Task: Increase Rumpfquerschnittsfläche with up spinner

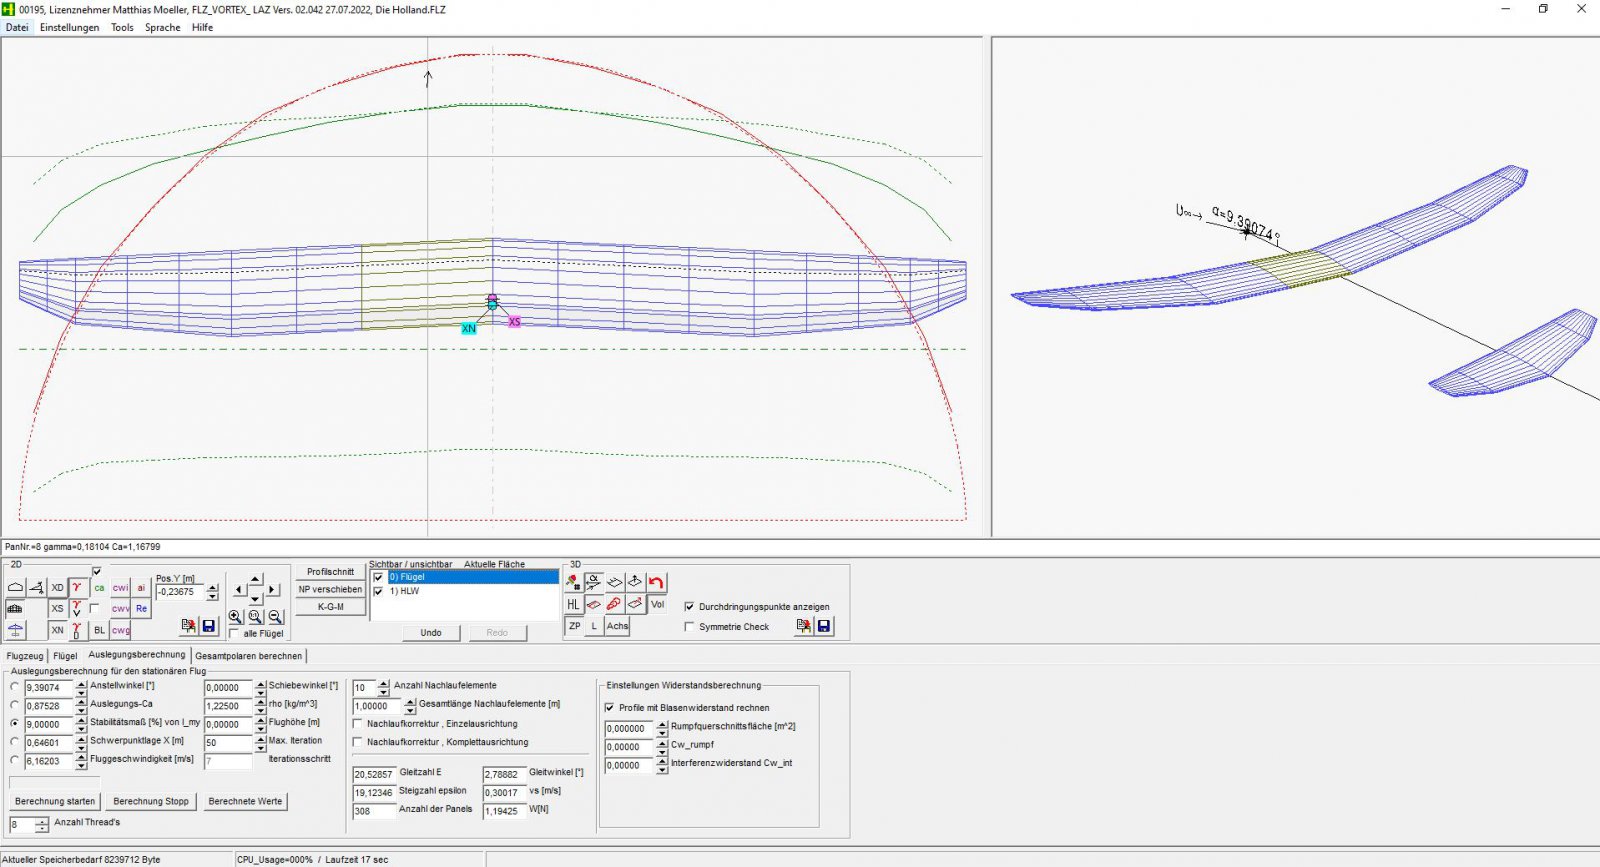Action: point(662,724)
